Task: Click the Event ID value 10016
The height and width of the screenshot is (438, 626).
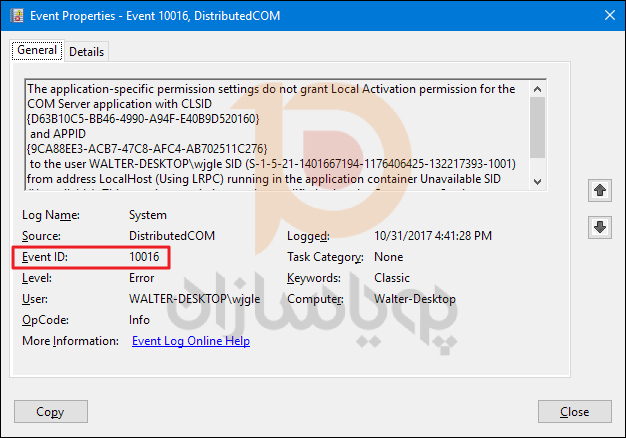Action: (145, 257)
